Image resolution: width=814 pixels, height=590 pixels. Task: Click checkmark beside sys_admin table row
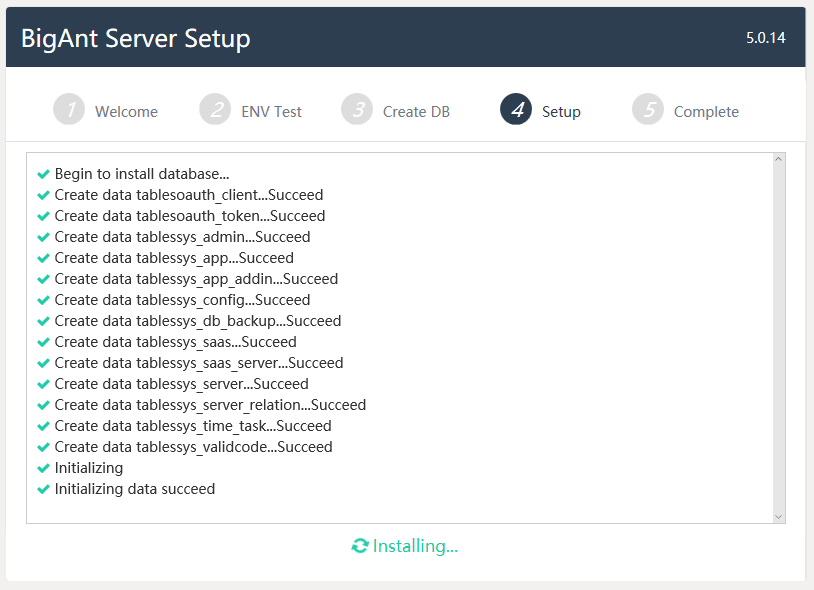pos(44,237)
